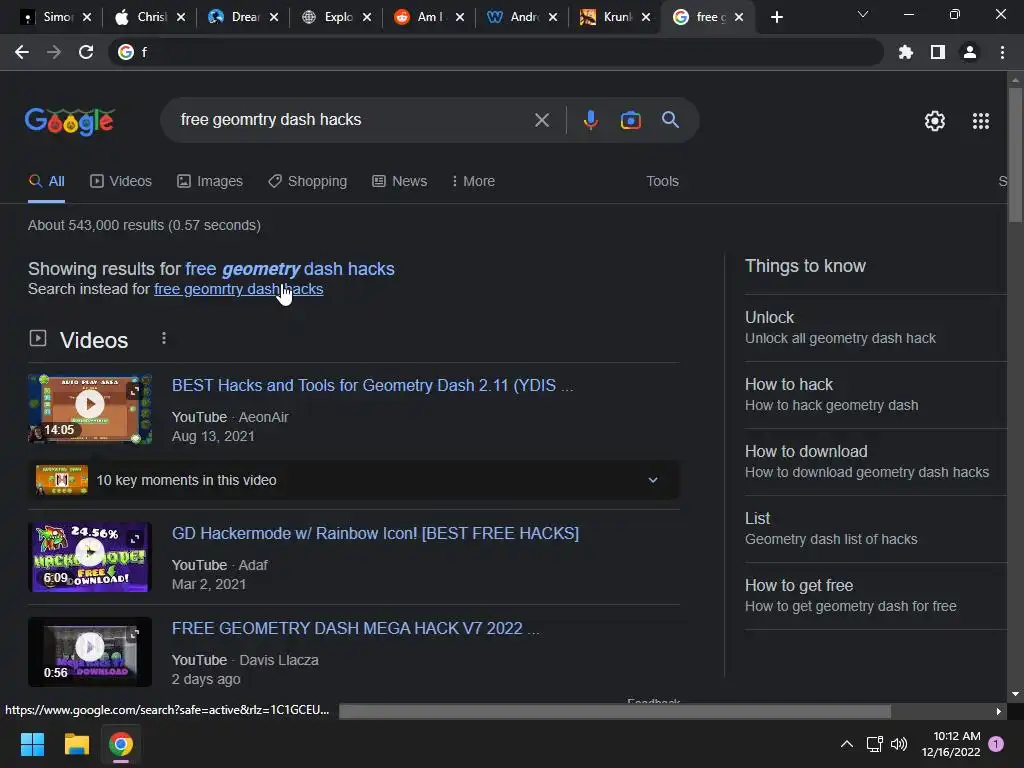1024x768 pixels.
Task: Click the magnifier search button
Action: [670, 120]
